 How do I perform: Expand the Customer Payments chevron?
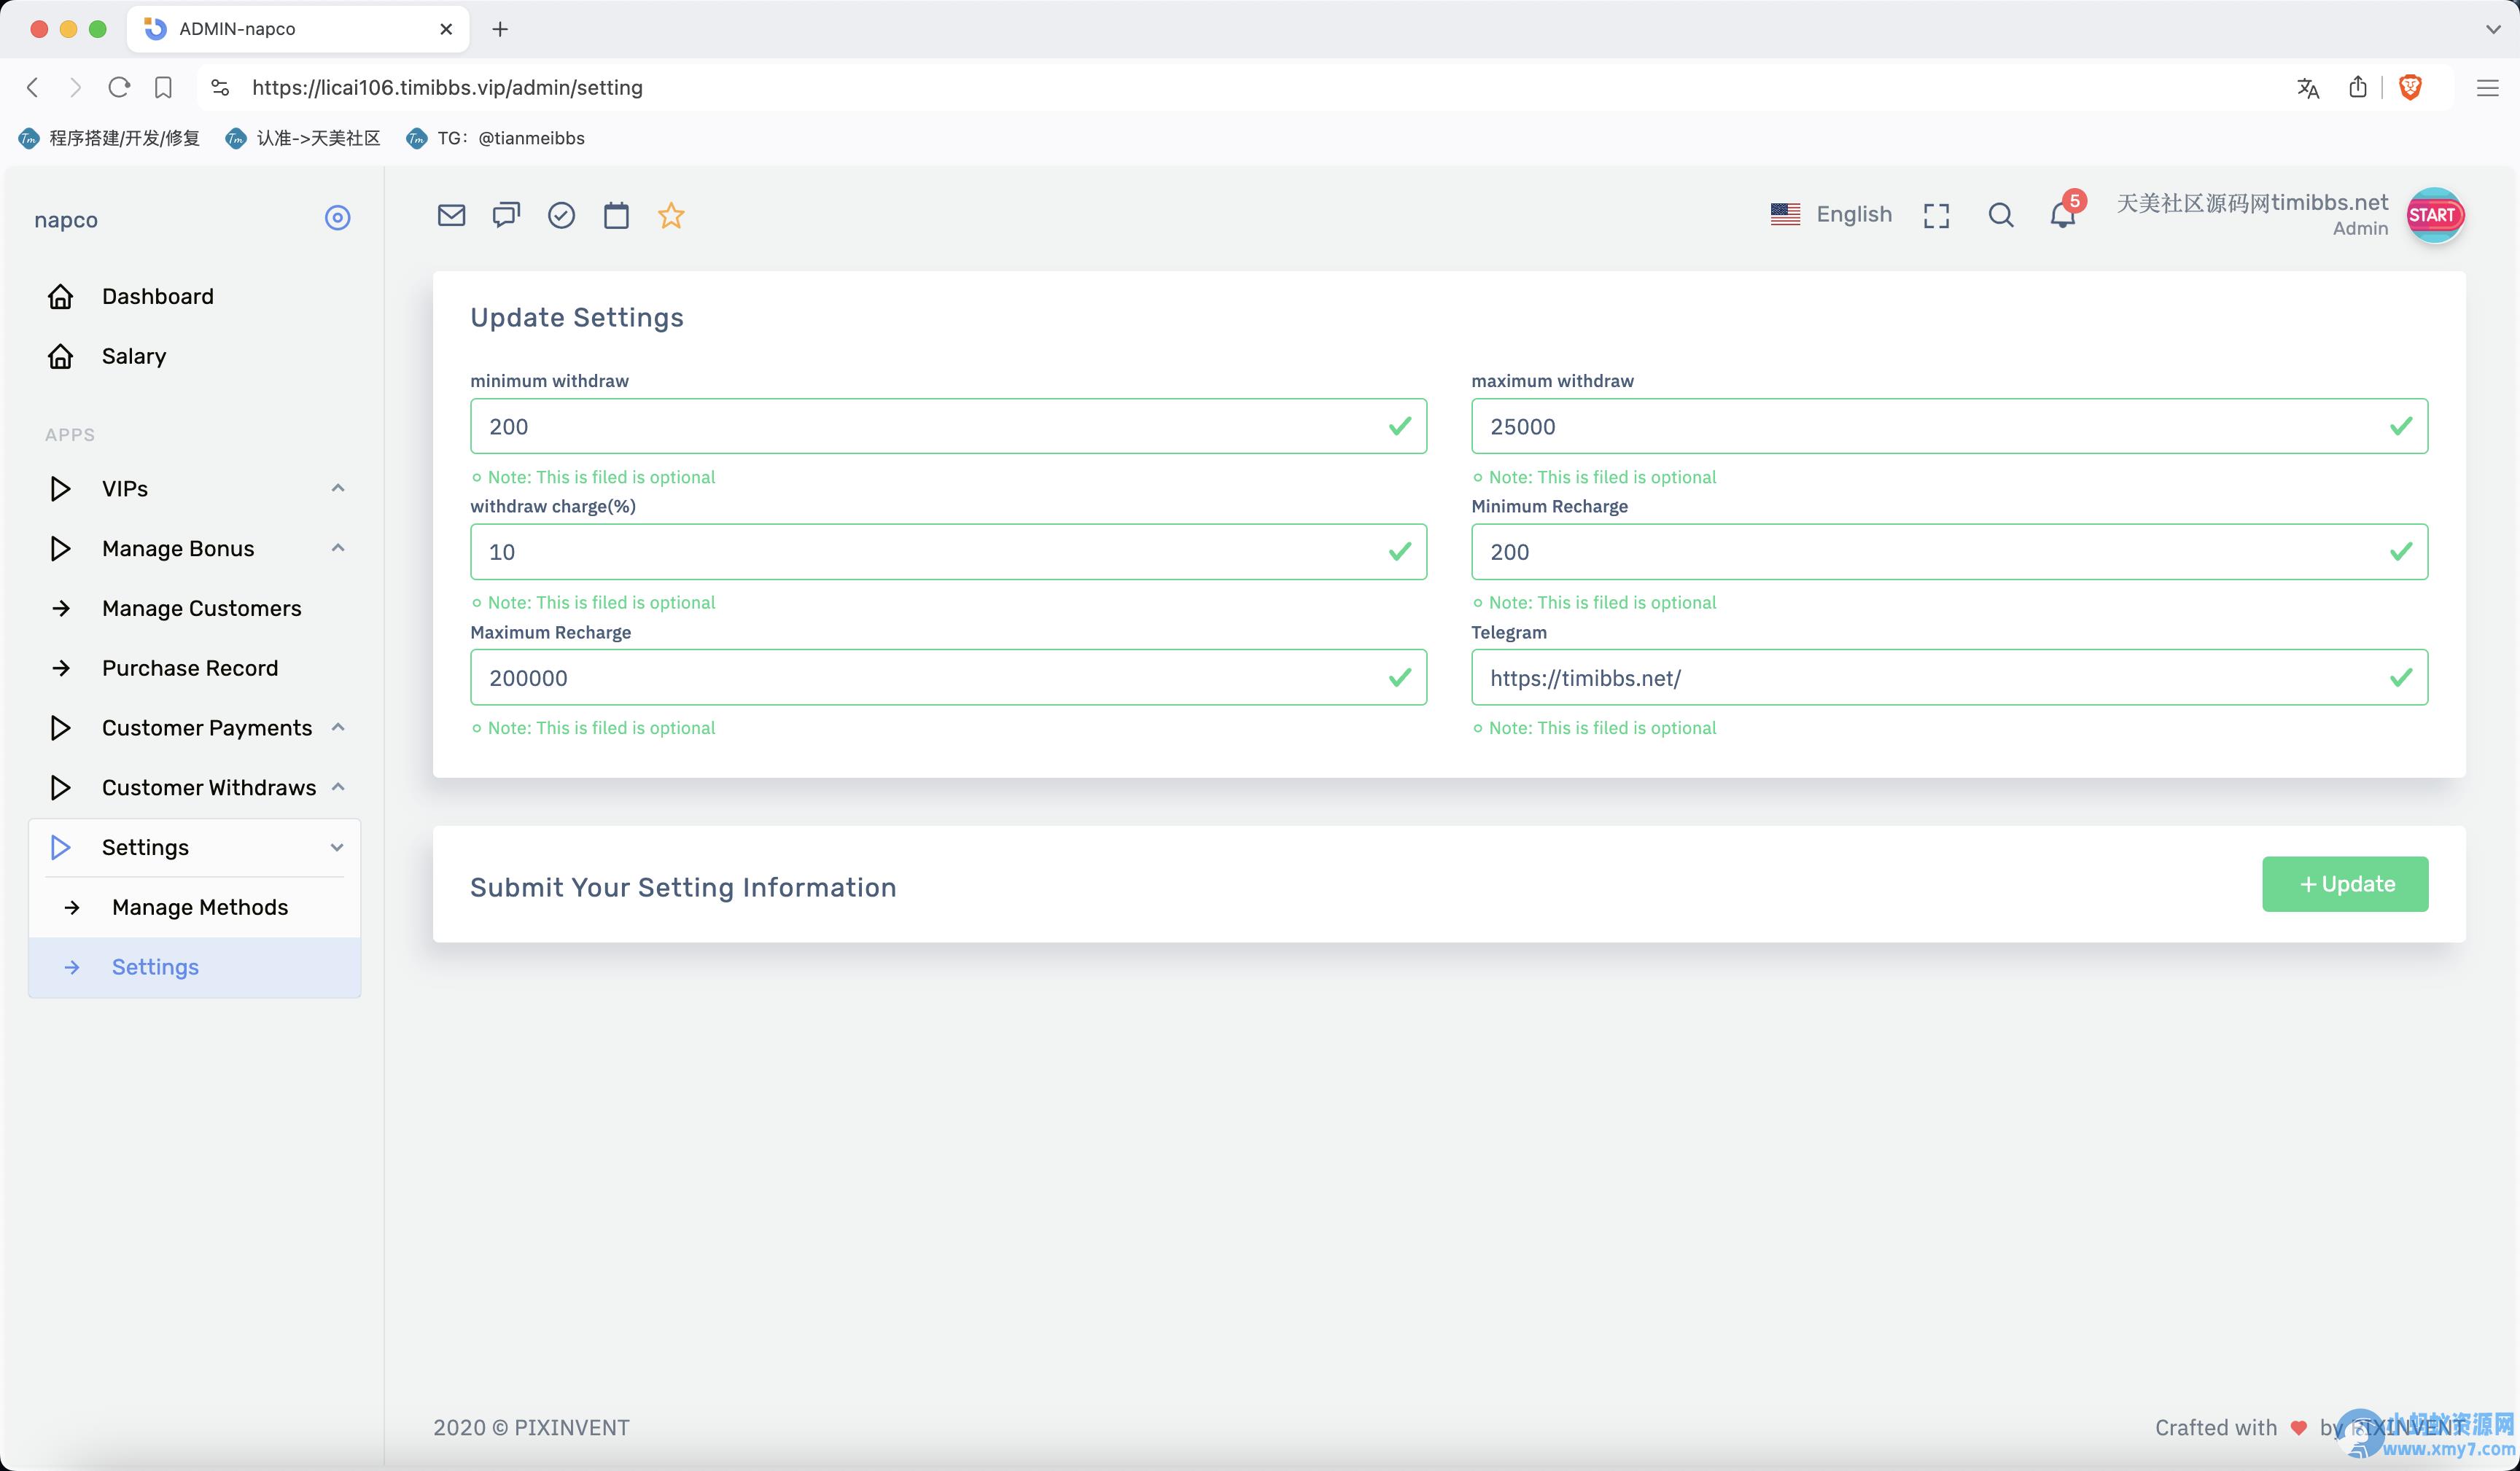(338, 727)
